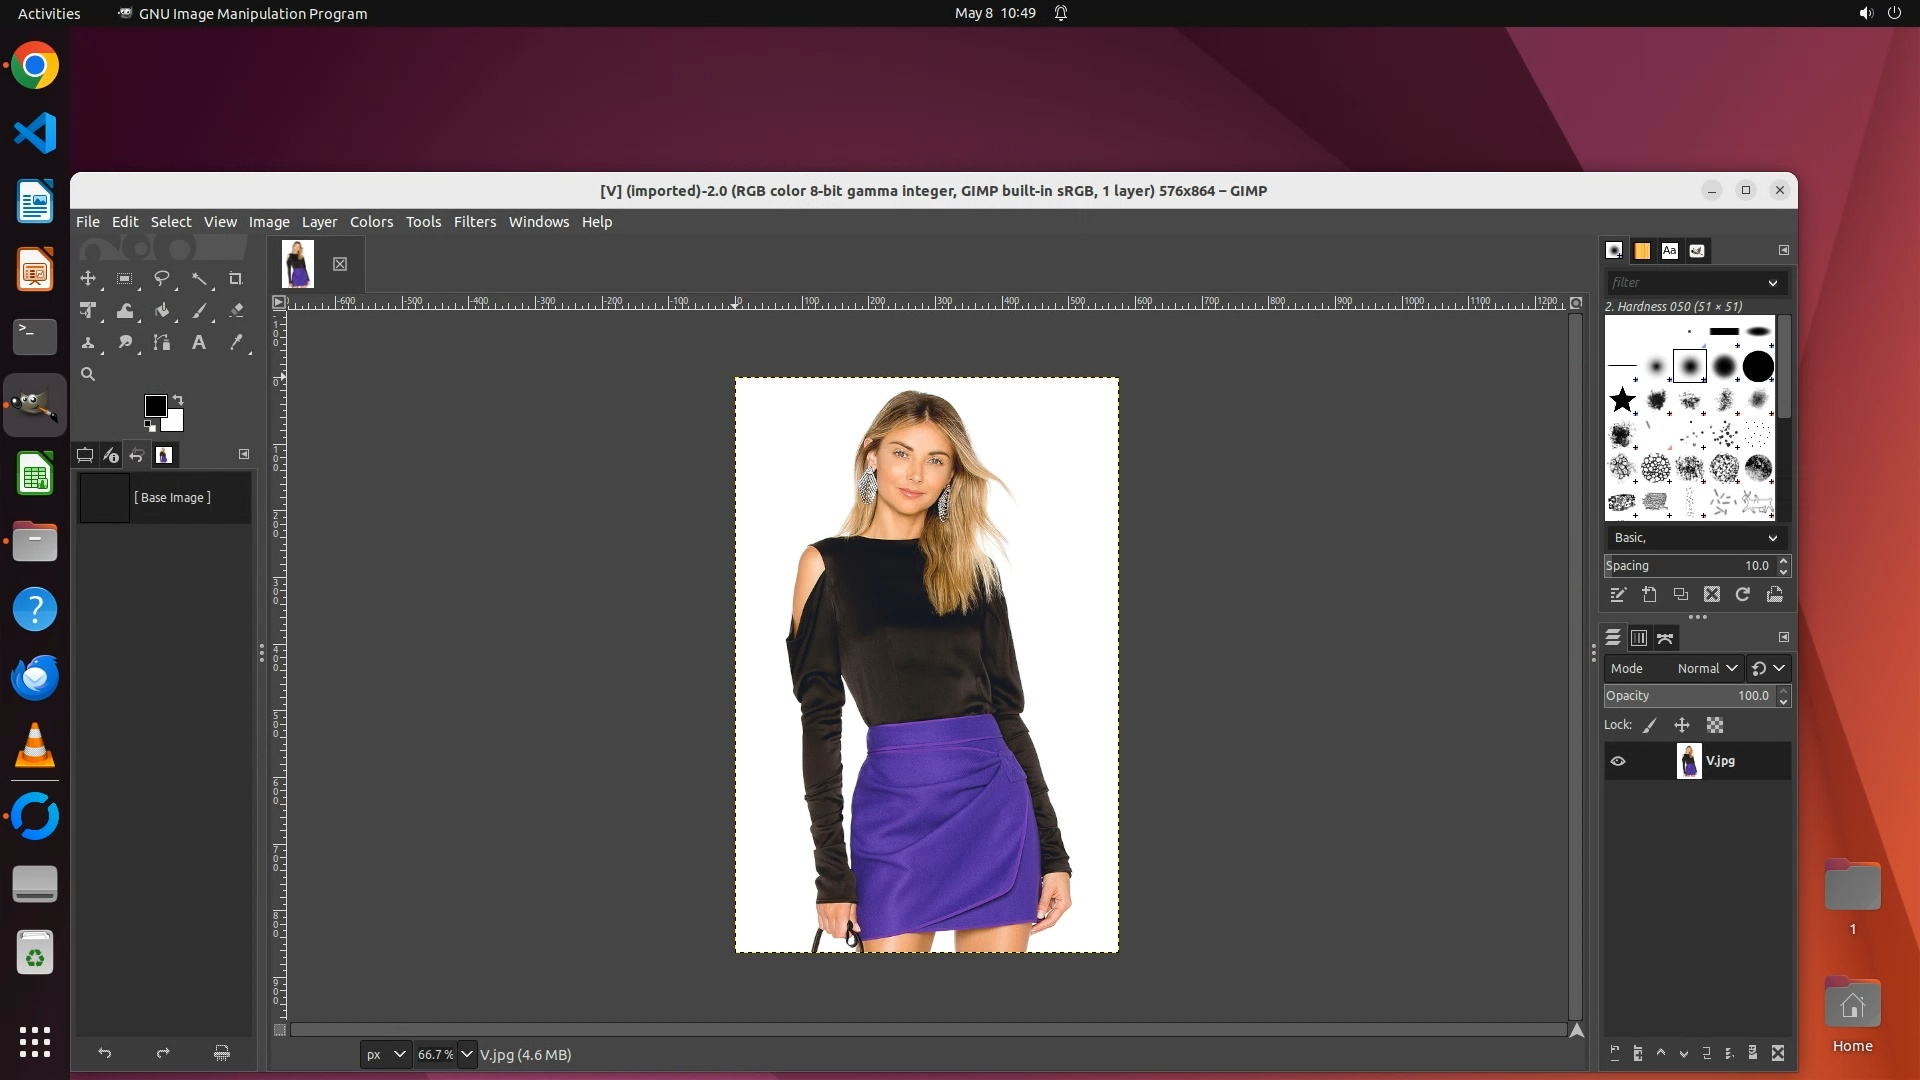Select the Paths tool
Image resolution: width=1920 pixels, height=1080 pixels.
coord(162,343)
